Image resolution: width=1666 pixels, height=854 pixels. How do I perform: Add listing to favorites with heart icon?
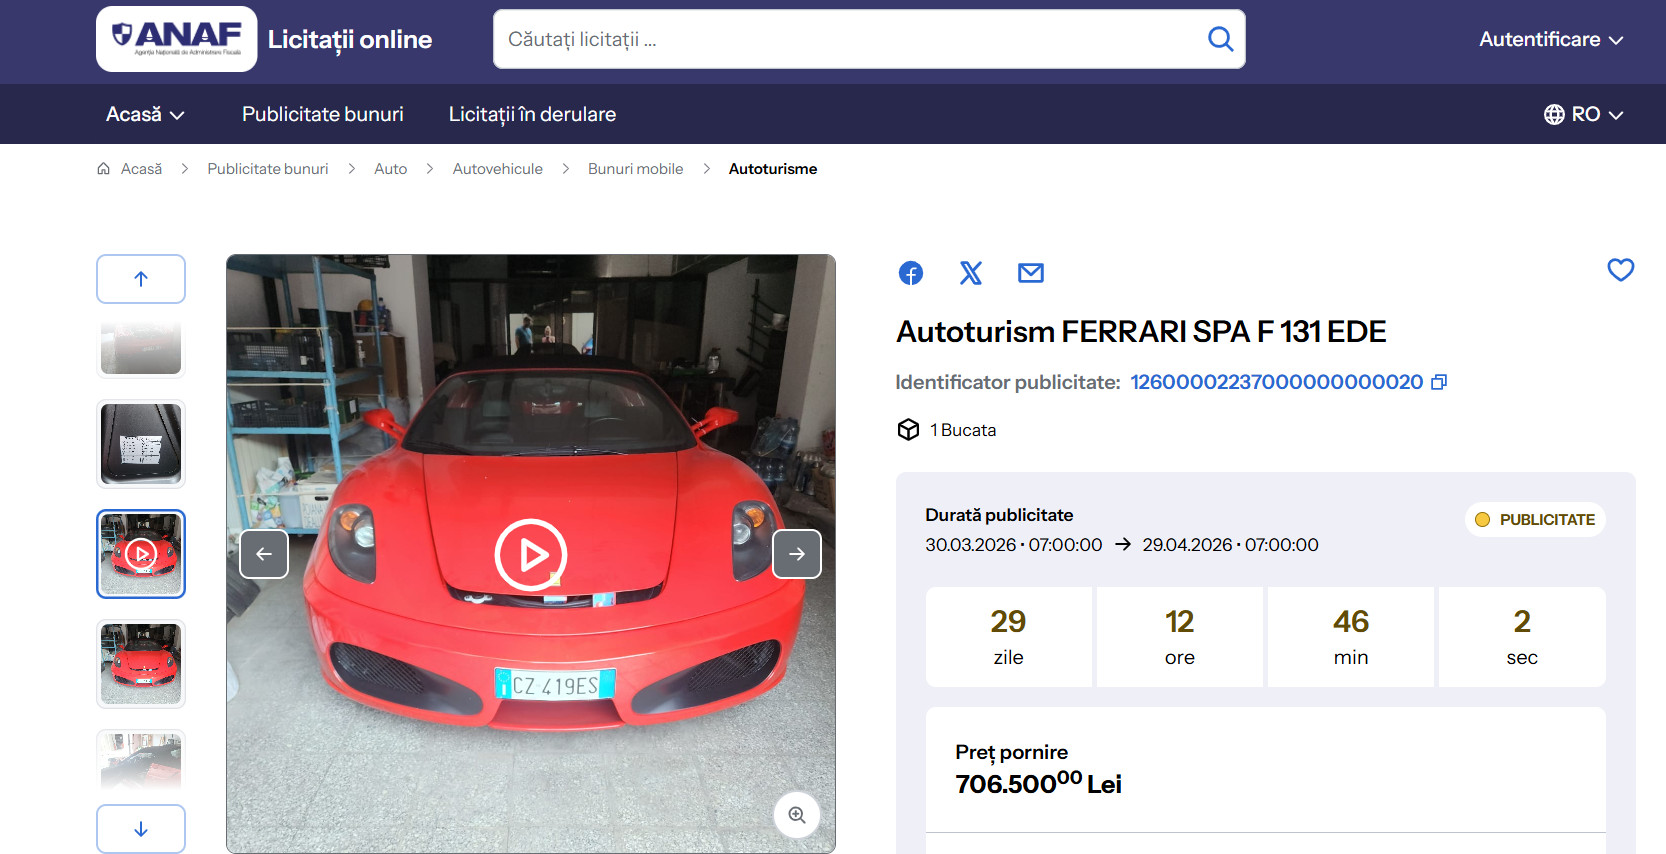pyautogui.click(x=1620, y=270)
